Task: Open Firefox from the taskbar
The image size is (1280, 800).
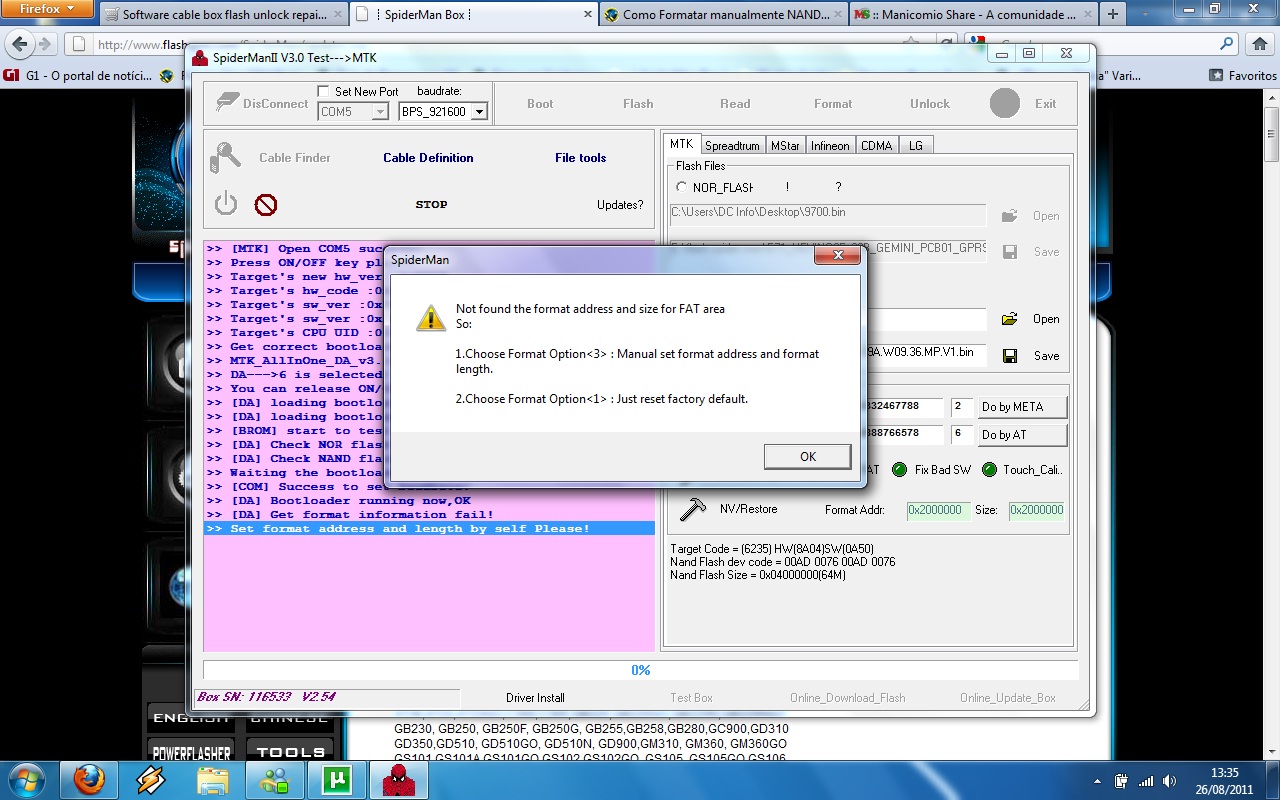Action: coord(89,779)
